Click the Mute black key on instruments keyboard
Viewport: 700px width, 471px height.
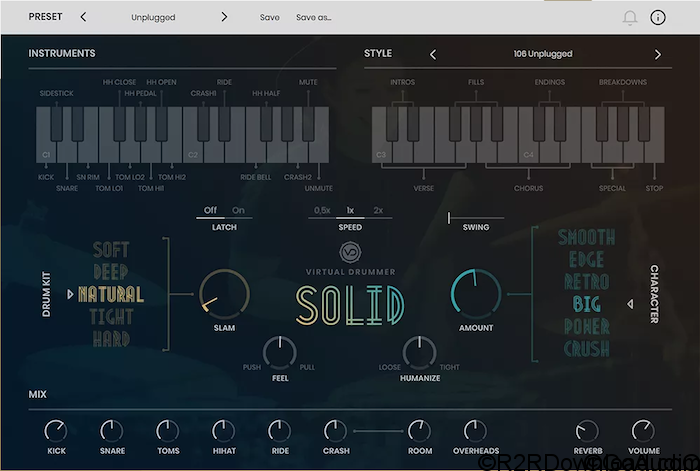coord(308,124)
